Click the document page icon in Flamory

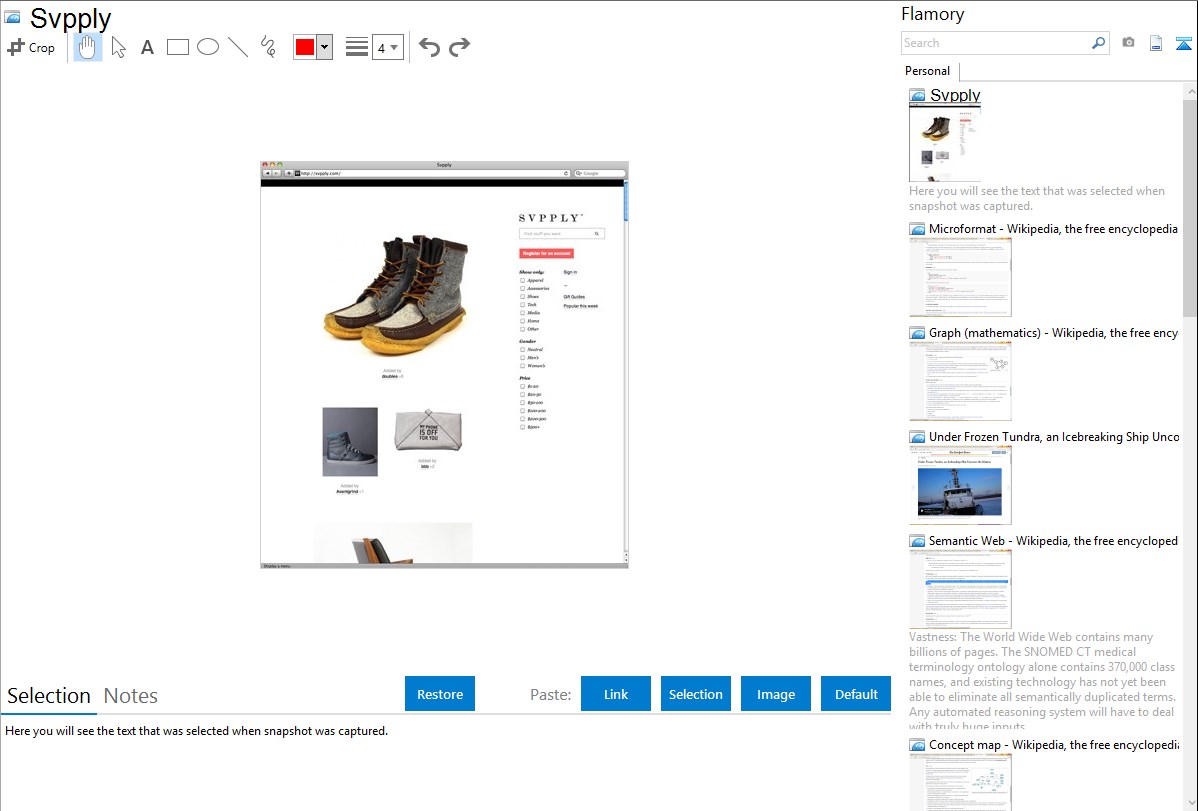[1156, 43]
